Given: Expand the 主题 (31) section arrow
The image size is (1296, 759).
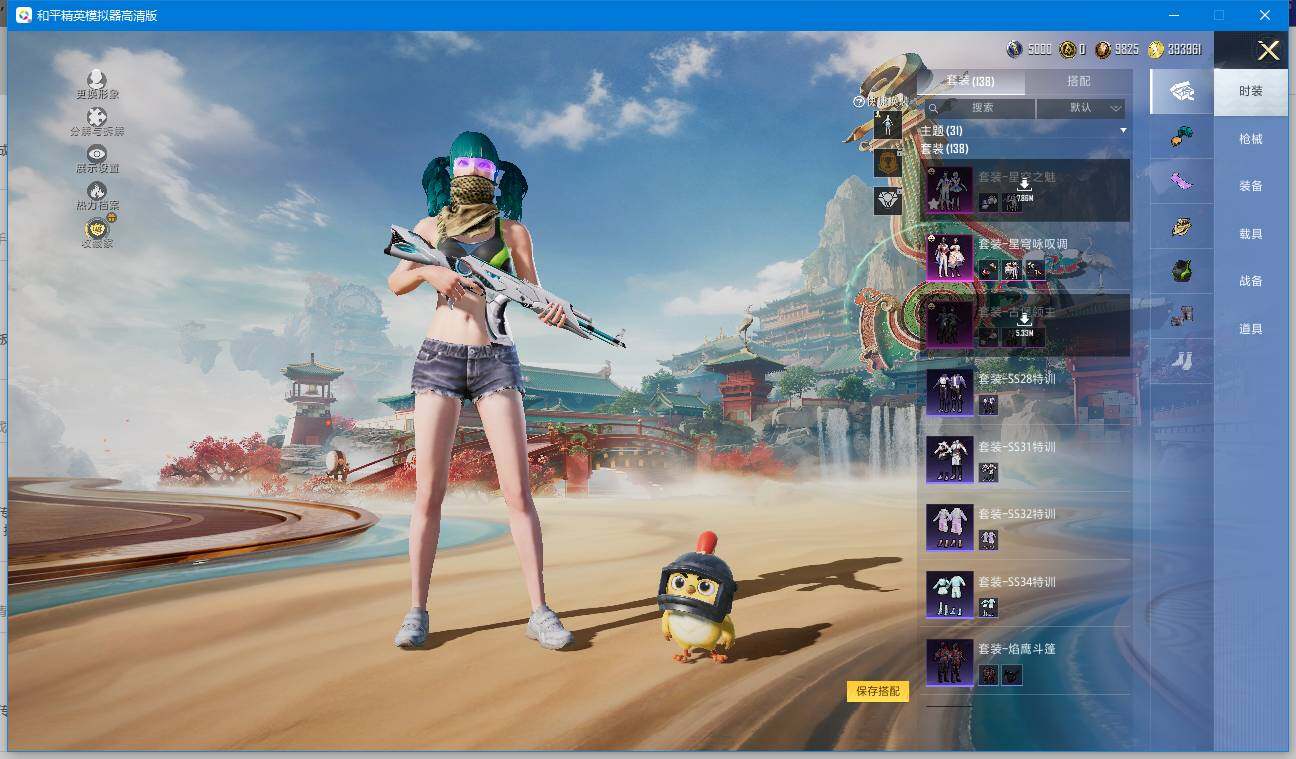Looking at the screenshot, I should pos(1123,131).
